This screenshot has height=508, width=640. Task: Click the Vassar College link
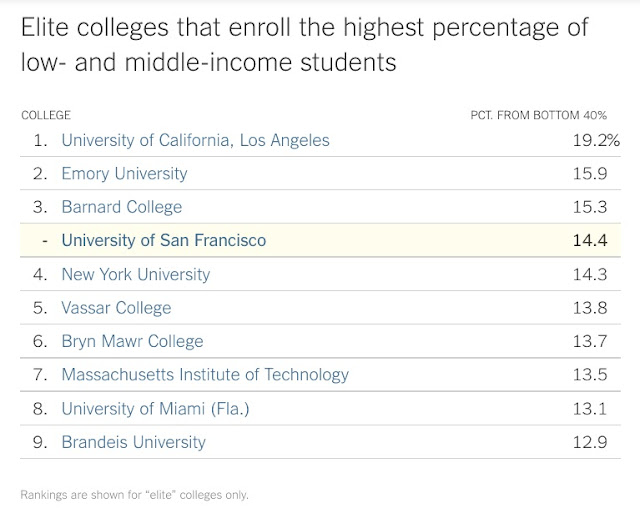coord(116,308)
